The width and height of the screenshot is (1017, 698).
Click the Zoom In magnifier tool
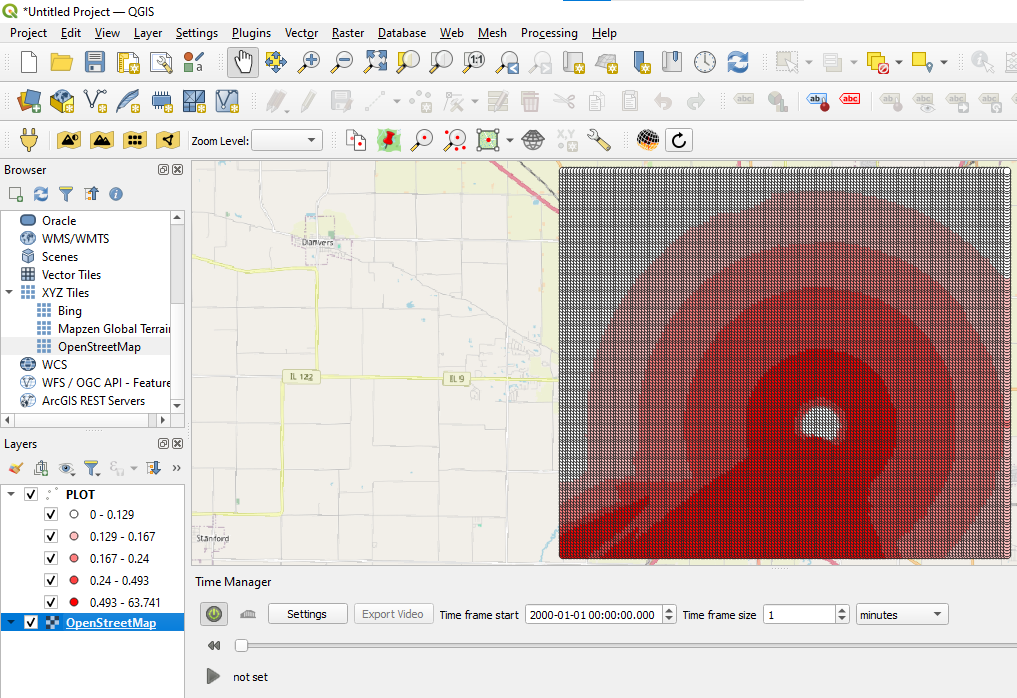tap(308, 62)
